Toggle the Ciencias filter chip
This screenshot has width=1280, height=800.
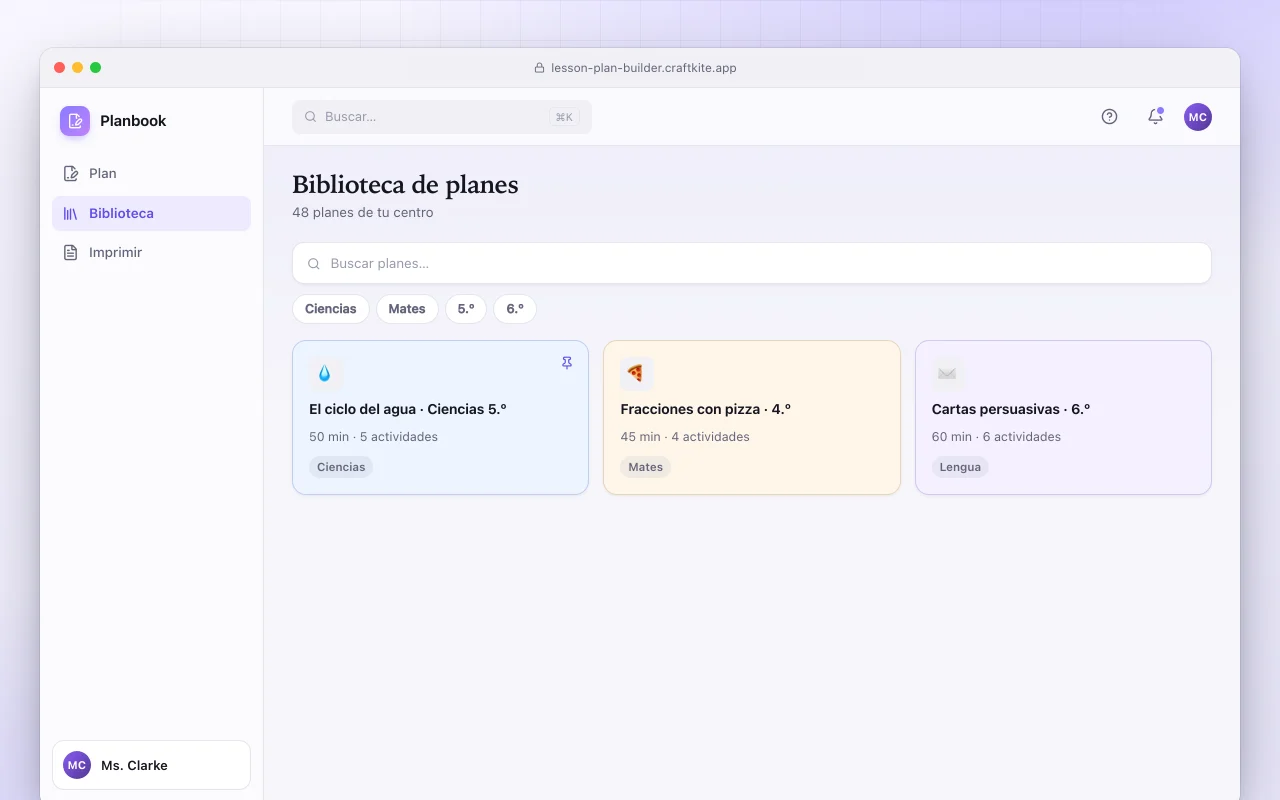point(331,309)
